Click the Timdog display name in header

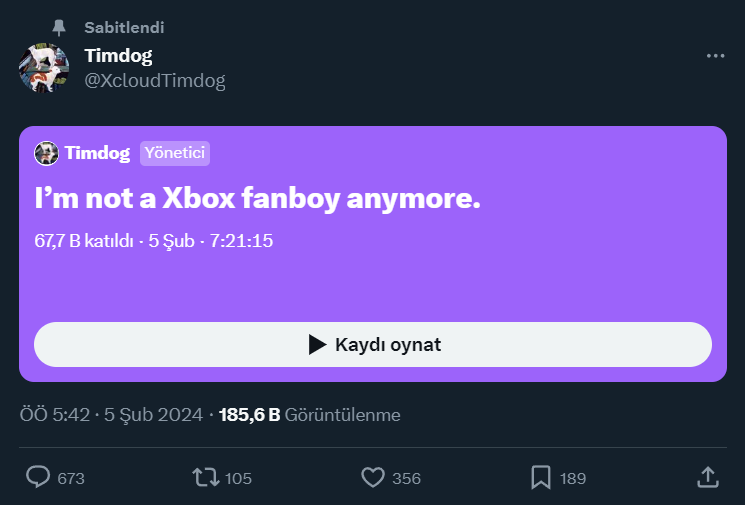coord(118,56)
